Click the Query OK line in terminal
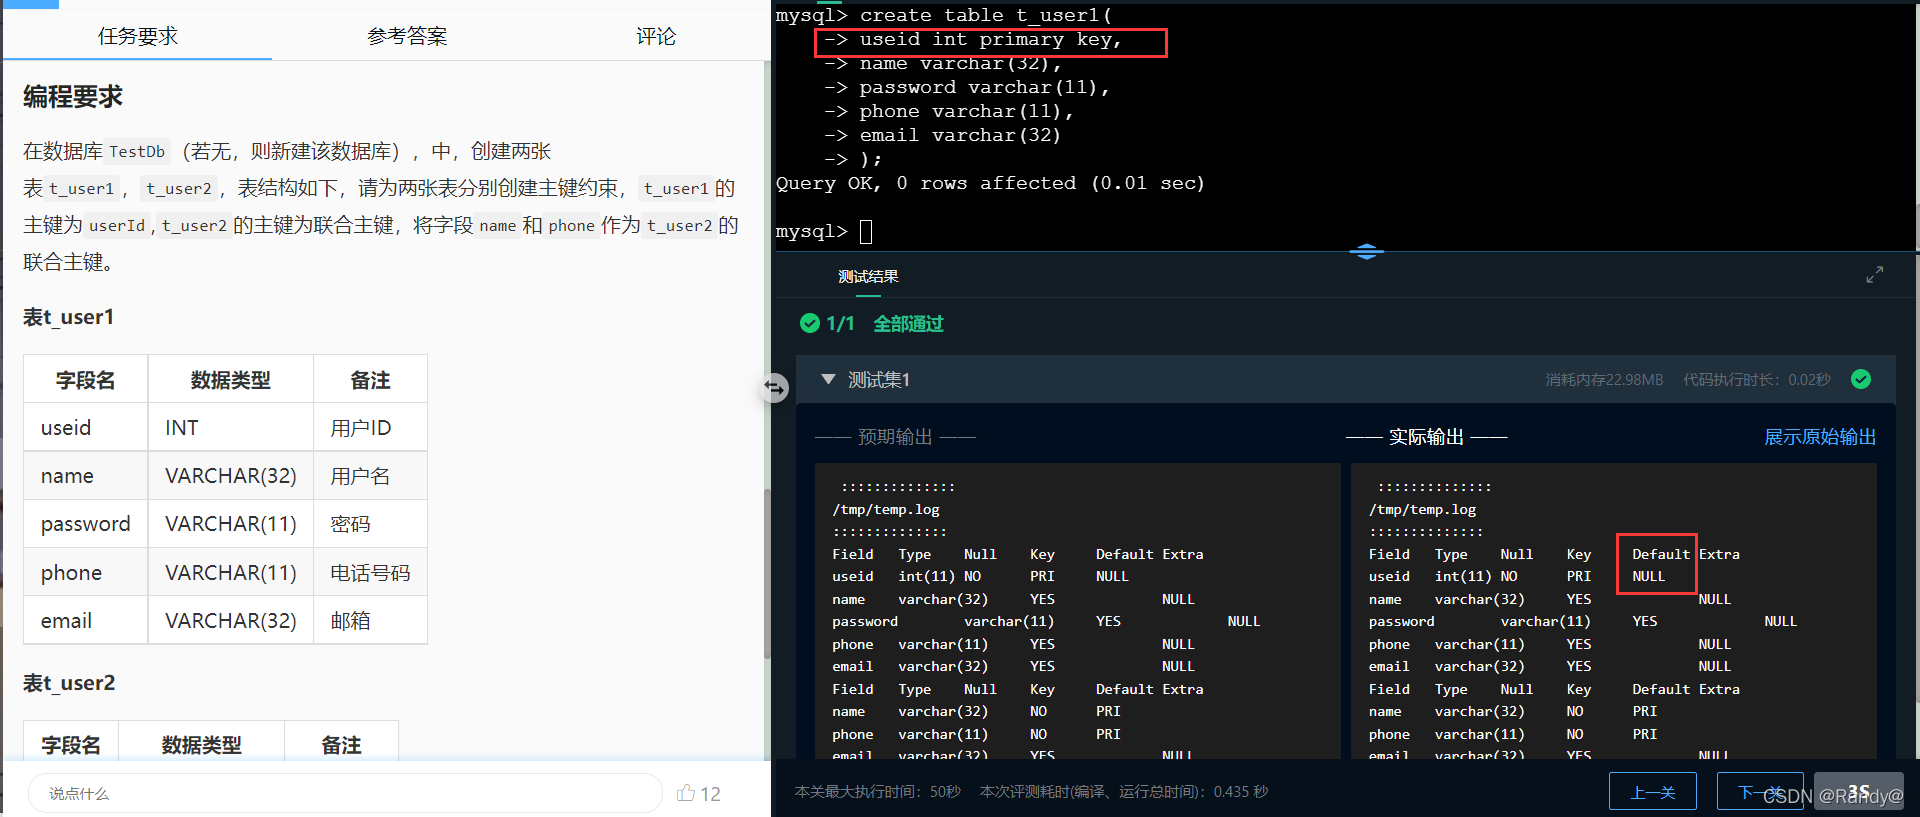 991,183
